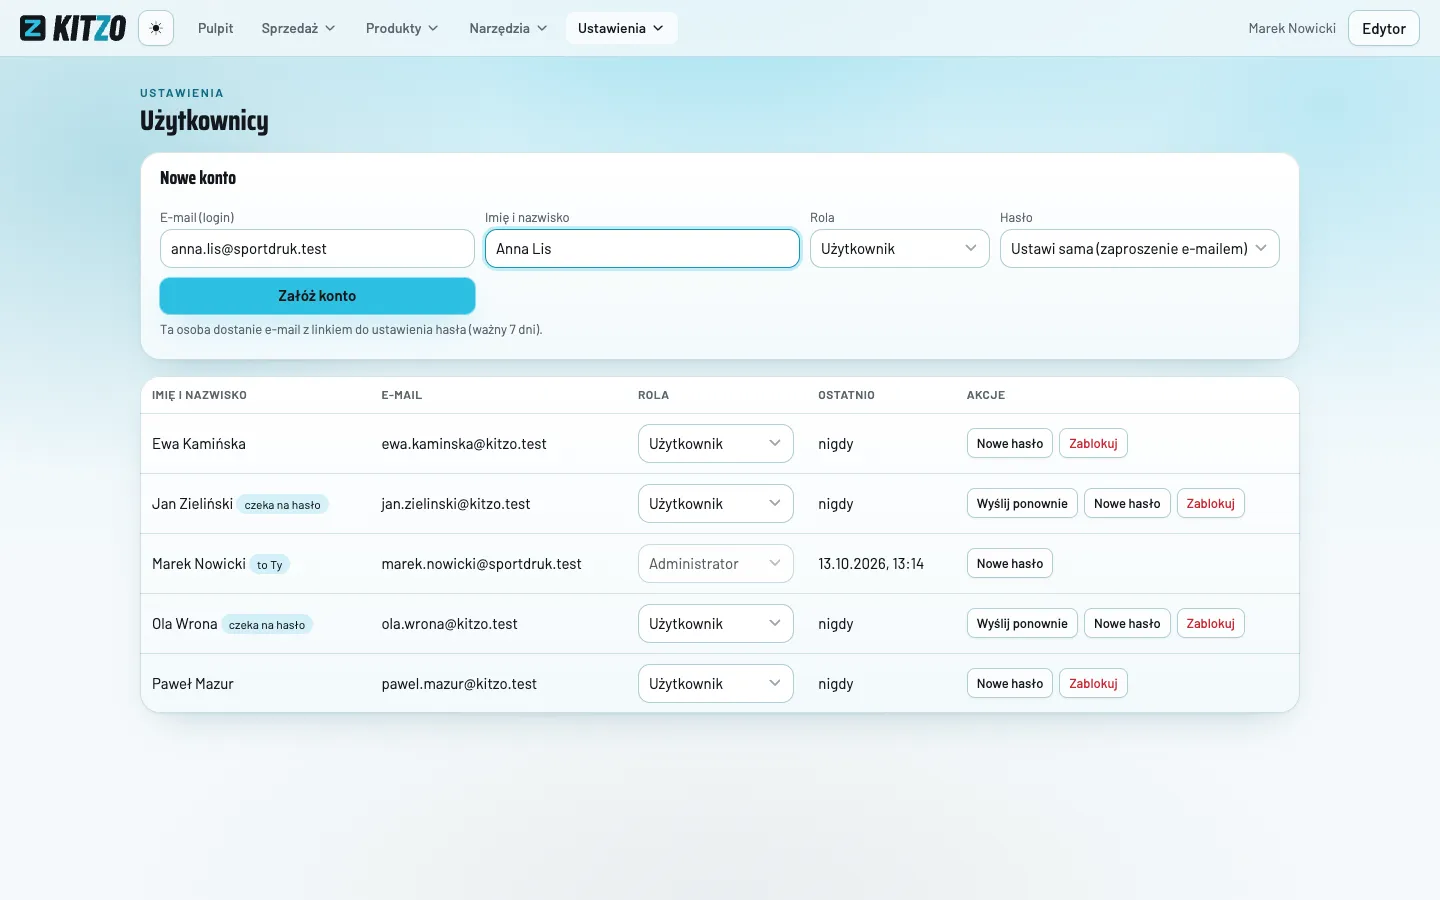This screenshot has width=1440, height=900.
Task: Open the Pulpit page
Action: tap(216, 28)
